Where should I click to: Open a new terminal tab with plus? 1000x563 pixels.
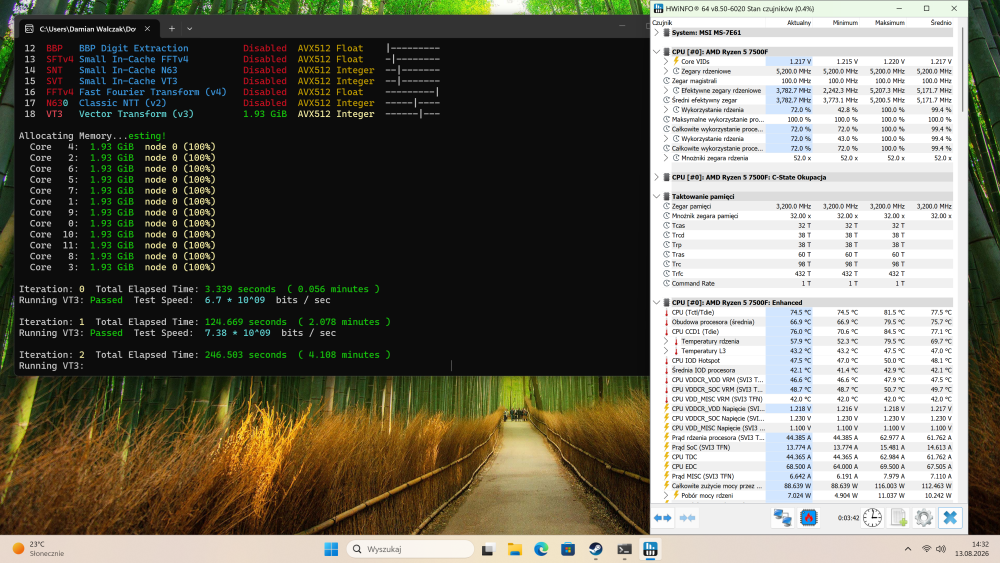tap(172, 29)
